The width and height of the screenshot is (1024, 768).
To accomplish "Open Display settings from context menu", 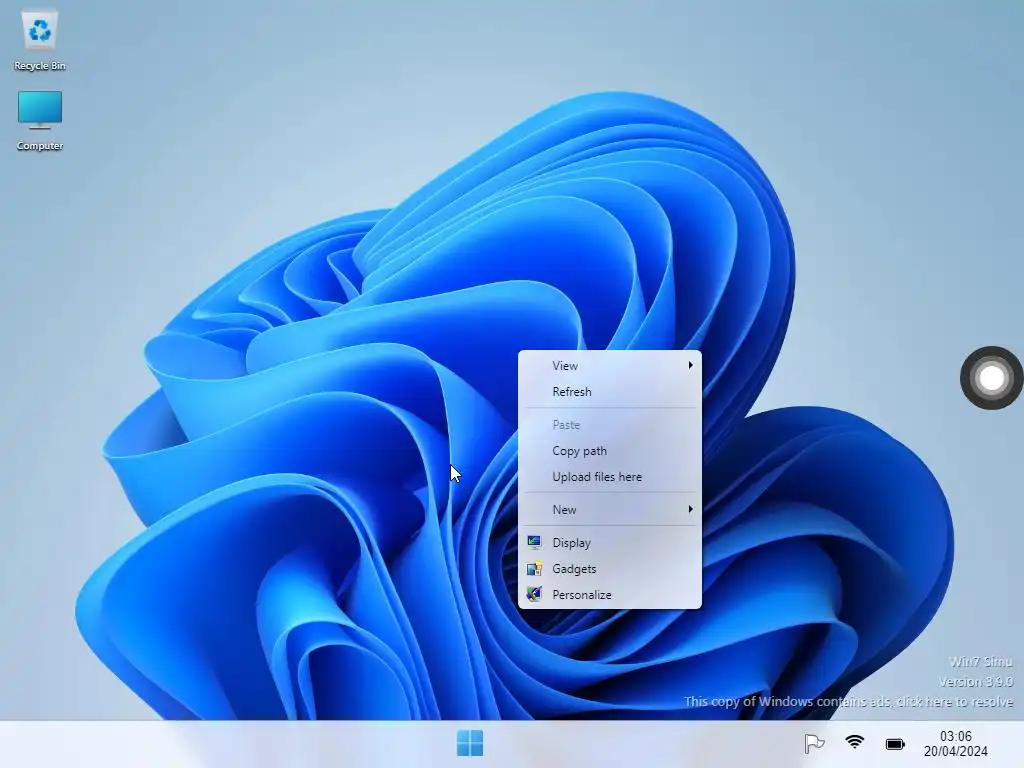I will click(x=610, y=543).
